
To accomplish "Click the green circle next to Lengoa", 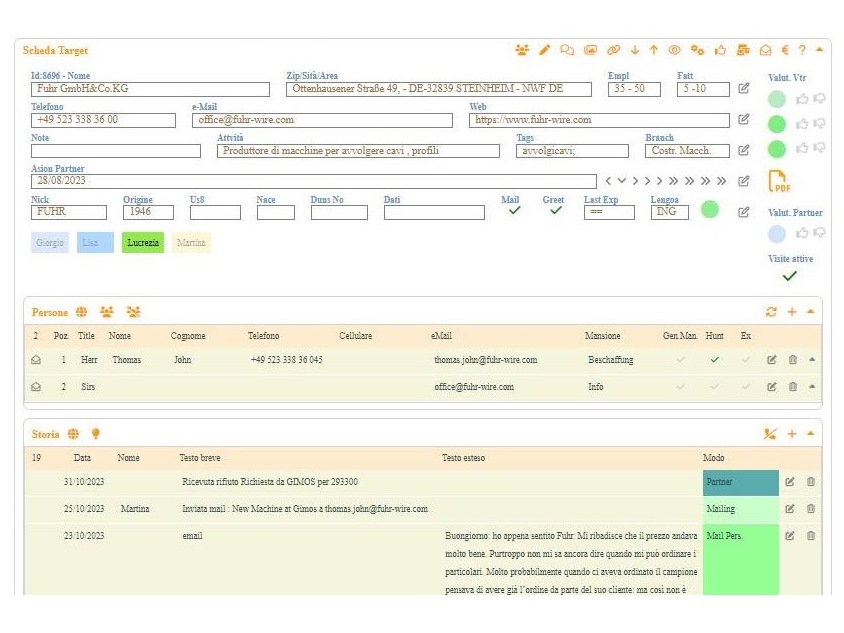I will (709, 209).
